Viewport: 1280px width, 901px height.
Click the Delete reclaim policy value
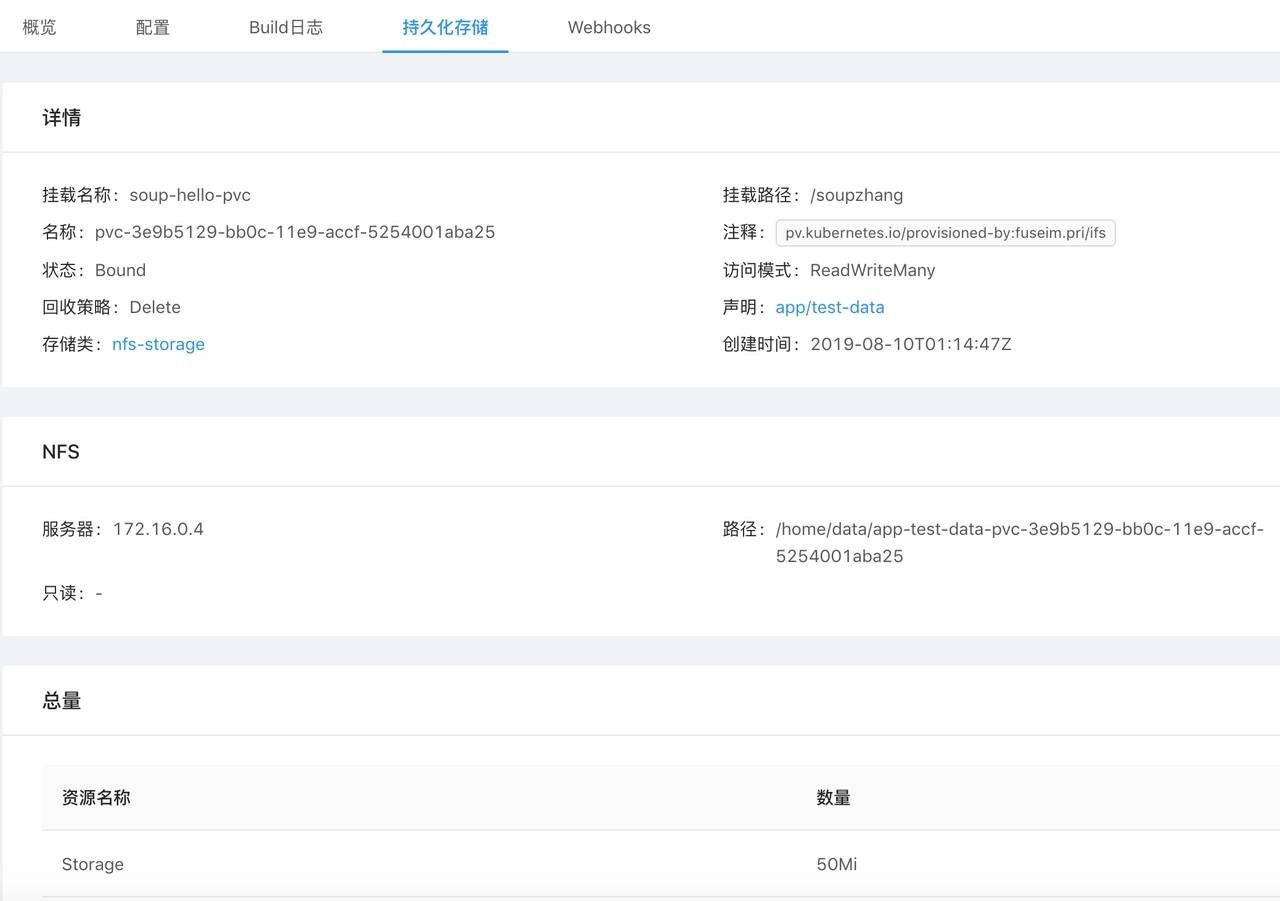(155, 307)
